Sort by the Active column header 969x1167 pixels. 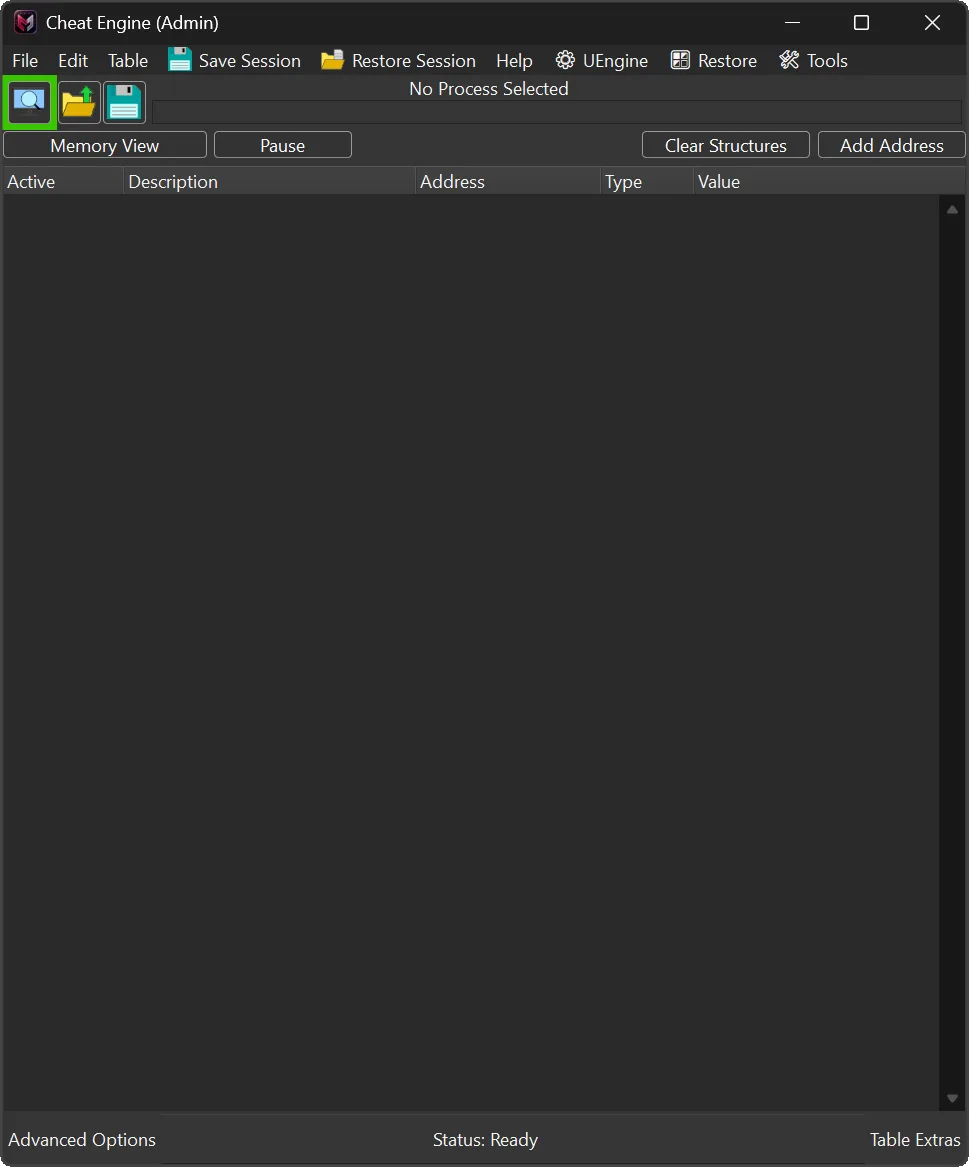click(63, 182)
